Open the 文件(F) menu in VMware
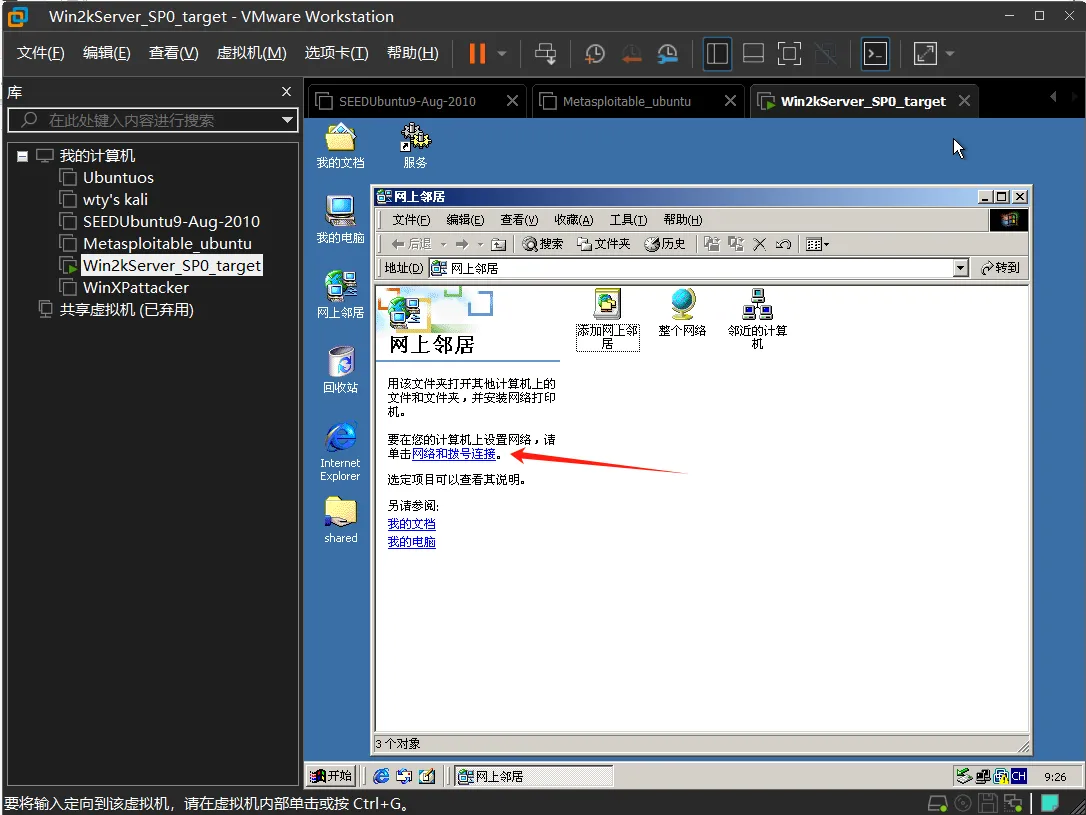Viewport: 1086px width, 815px height. point(40,53)
